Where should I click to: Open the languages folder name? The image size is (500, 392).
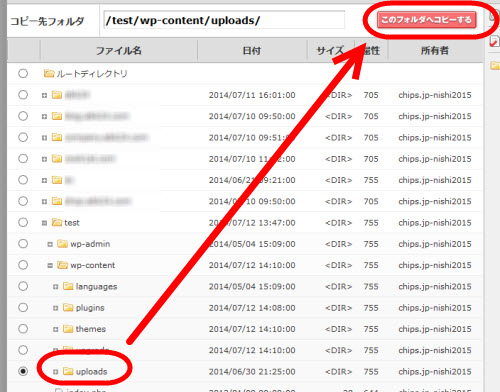click(x=96, y=287)
